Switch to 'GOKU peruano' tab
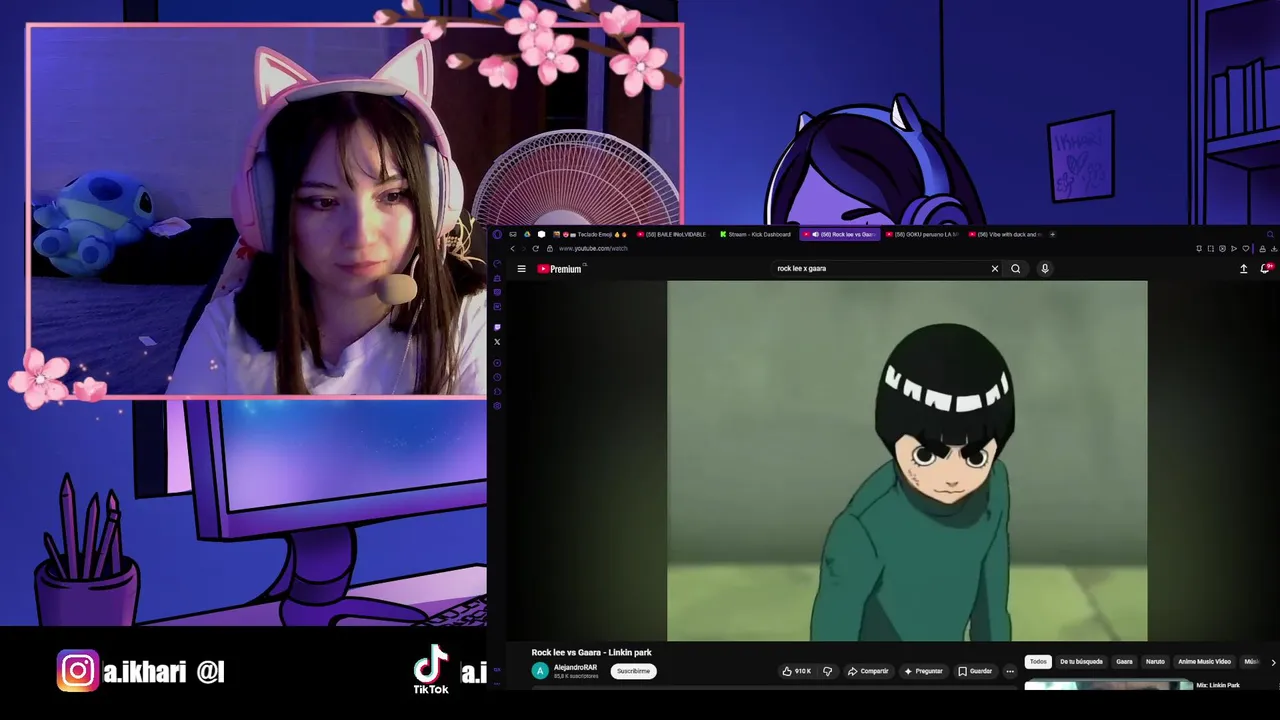 (x=922, y=234)
